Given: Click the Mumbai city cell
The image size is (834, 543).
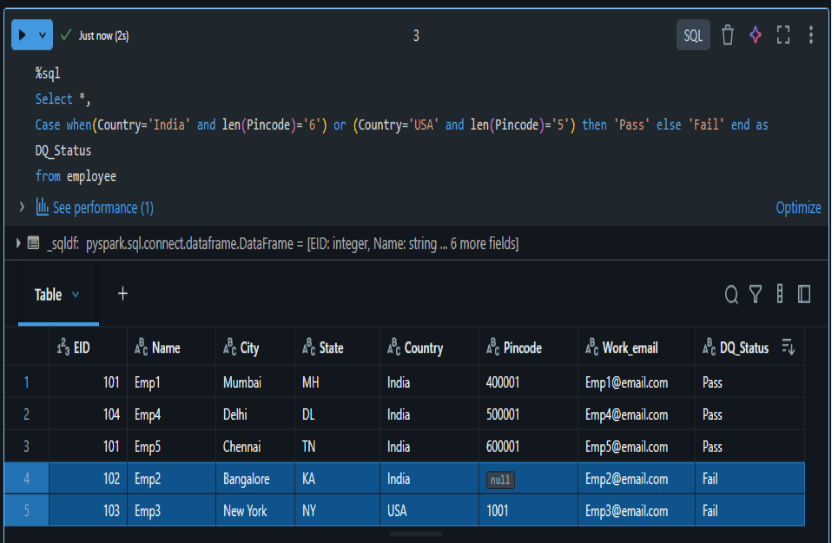Looking at the screenshot, I should point(255,382).
